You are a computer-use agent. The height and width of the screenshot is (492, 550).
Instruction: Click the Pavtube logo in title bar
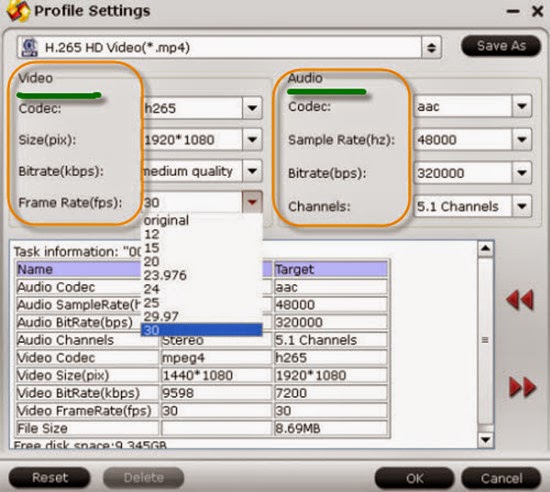[18, 11]
